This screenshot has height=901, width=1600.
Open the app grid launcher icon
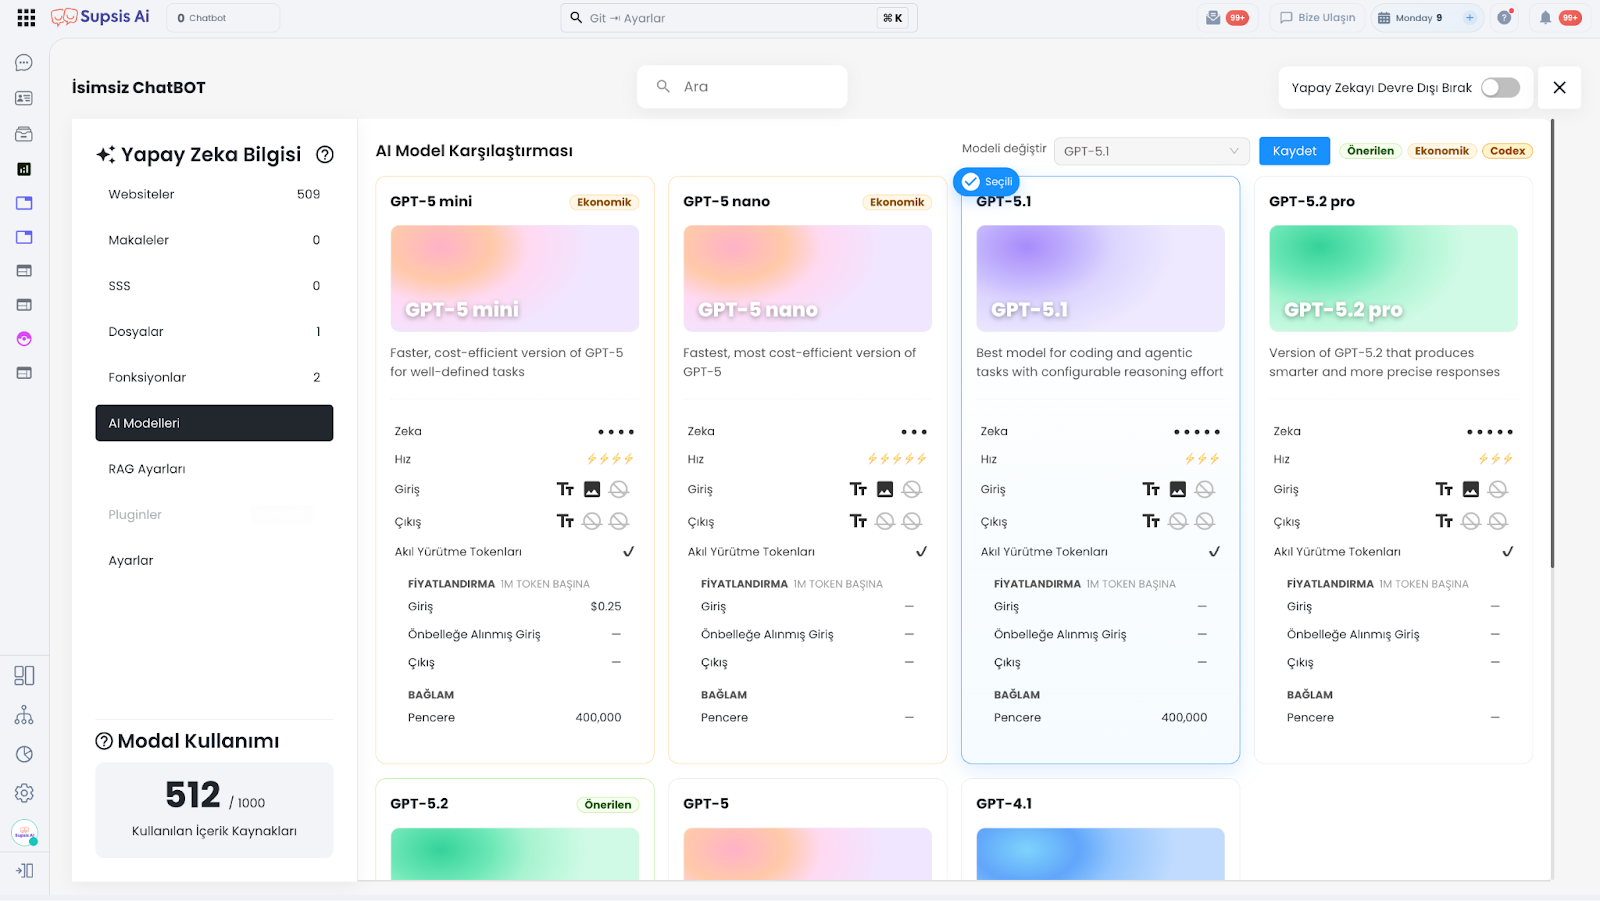pos(26,18)
